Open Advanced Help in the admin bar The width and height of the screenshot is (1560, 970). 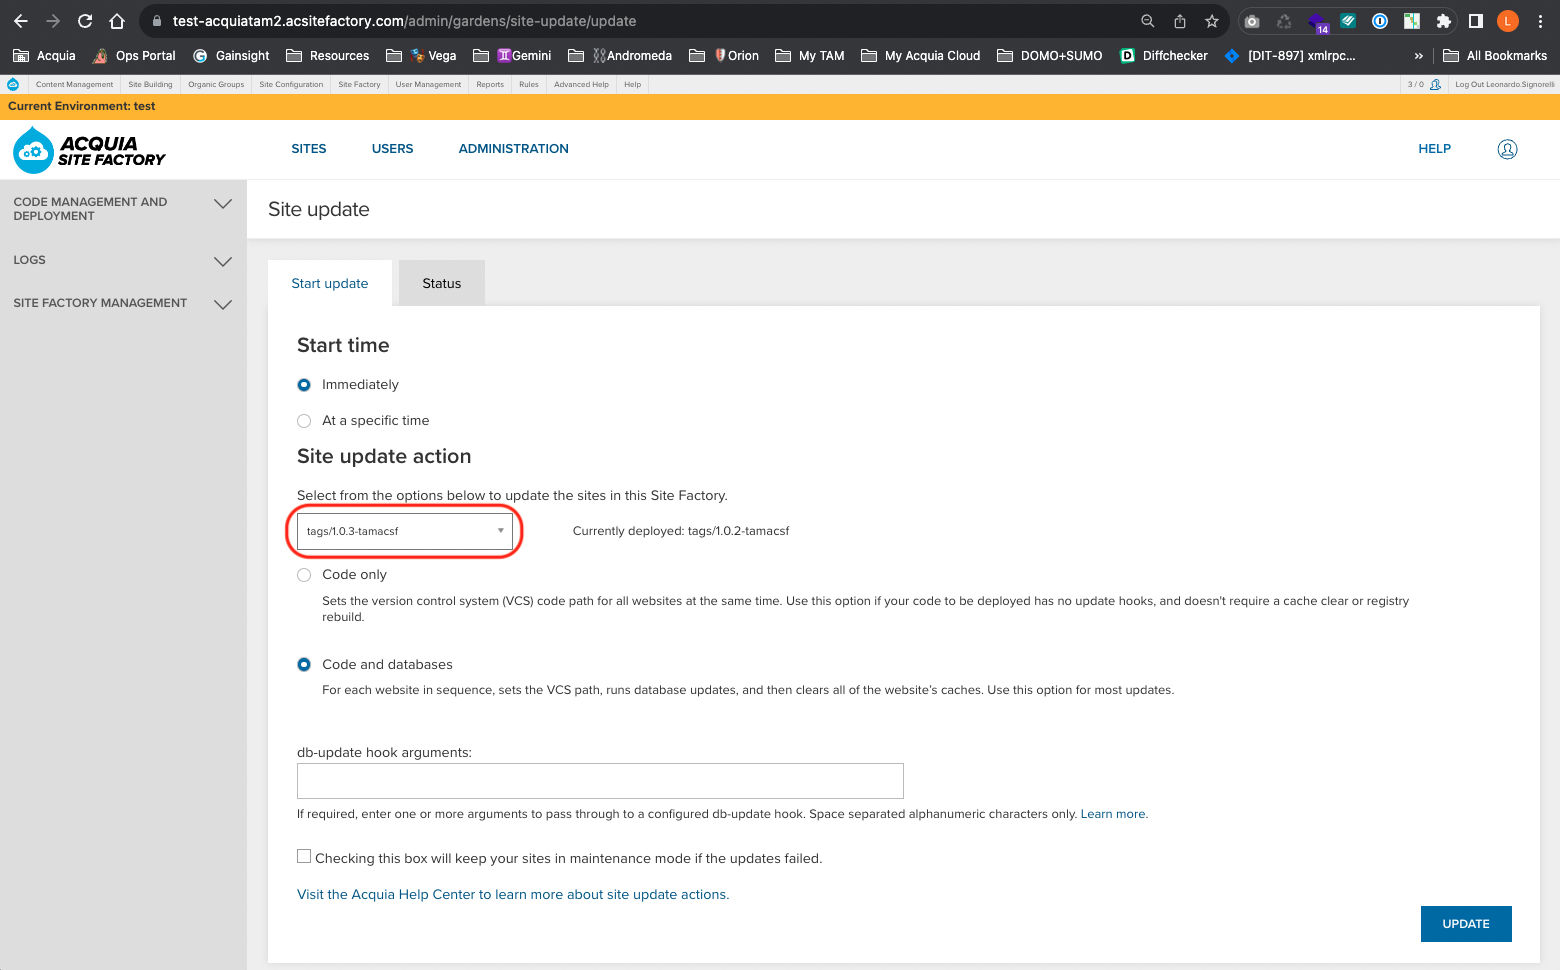click(x=581, y=84)
